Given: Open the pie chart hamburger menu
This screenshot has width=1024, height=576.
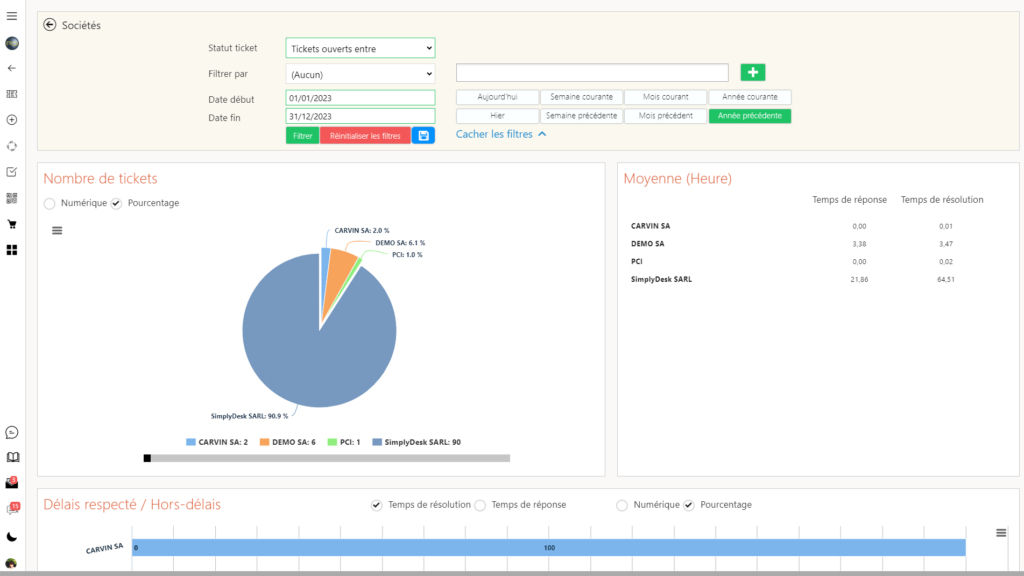Looking at the screenshot, I should pos(57,230).
